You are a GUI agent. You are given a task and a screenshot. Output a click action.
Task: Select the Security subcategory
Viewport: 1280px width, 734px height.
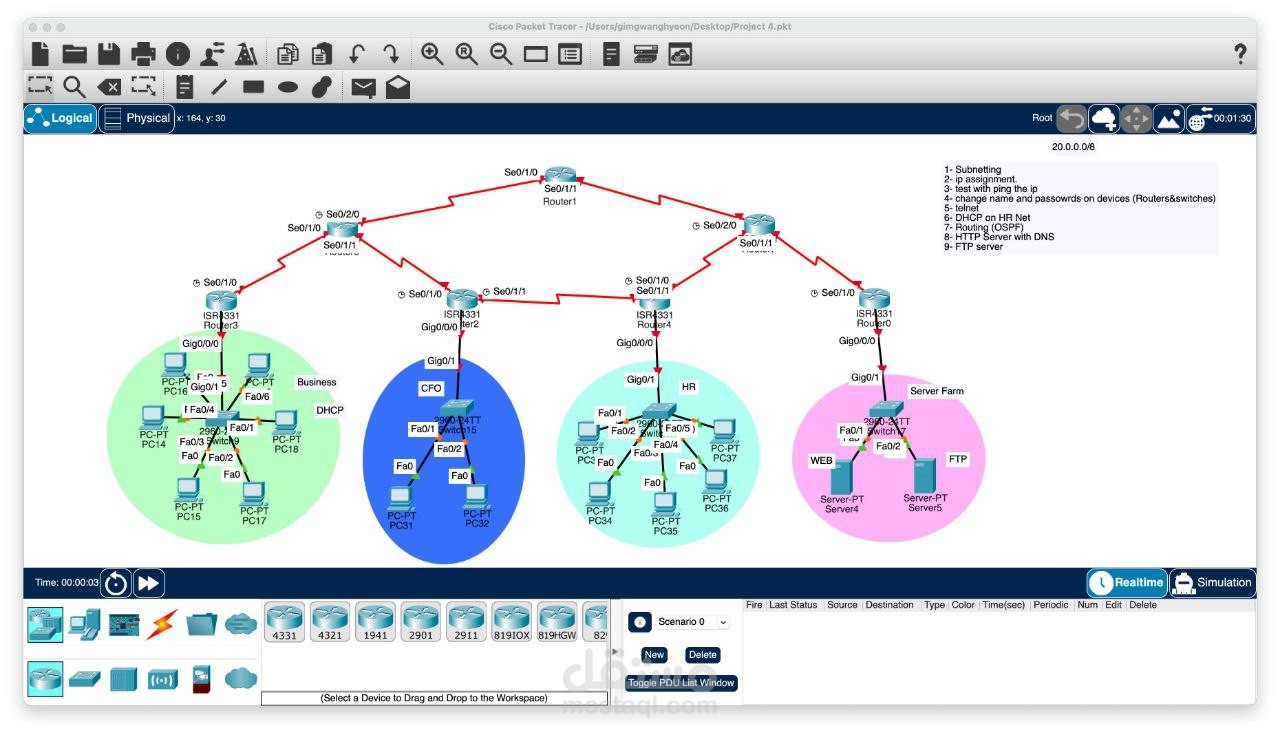(201, 679)
